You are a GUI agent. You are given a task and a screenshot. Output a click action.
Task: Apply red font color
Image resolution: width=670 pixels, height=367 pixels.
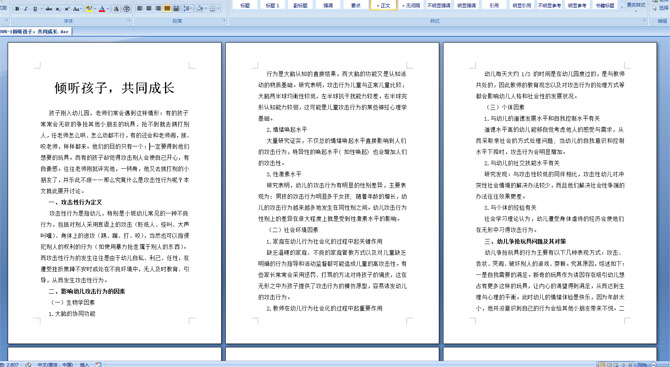(x=102, y=9)
